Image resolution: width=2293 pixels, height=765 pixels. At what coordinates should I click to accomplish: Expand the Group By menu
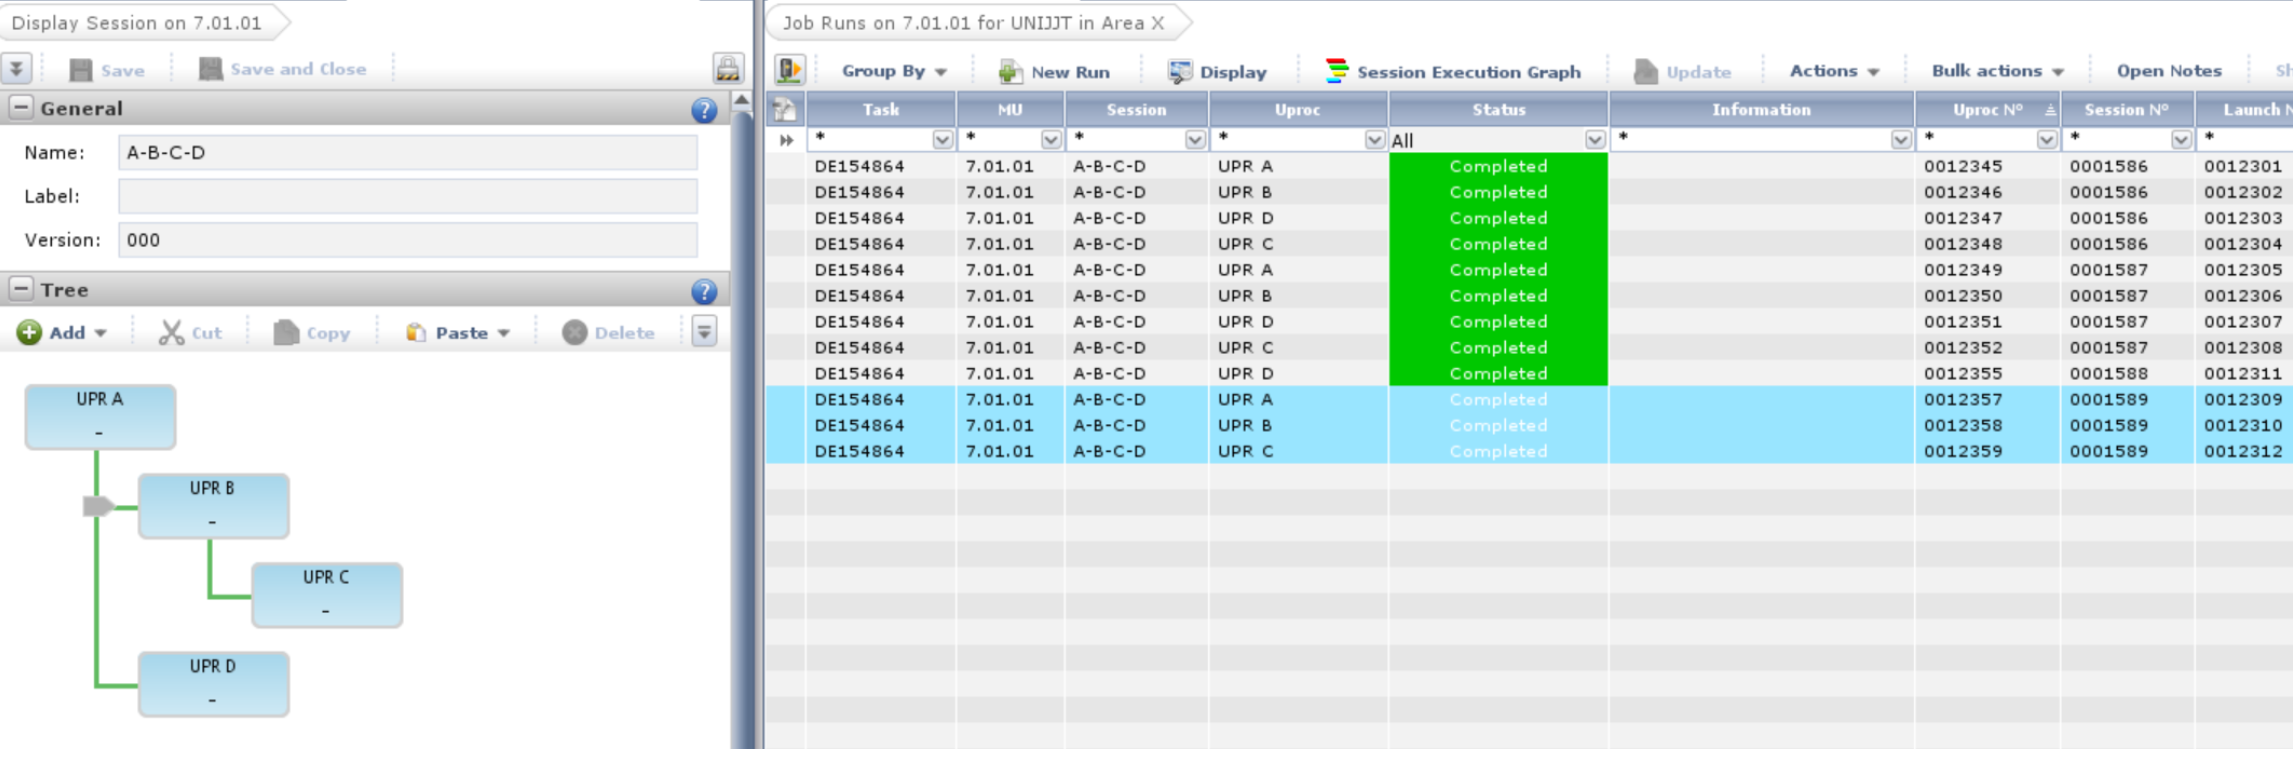(x=894, y=71)
